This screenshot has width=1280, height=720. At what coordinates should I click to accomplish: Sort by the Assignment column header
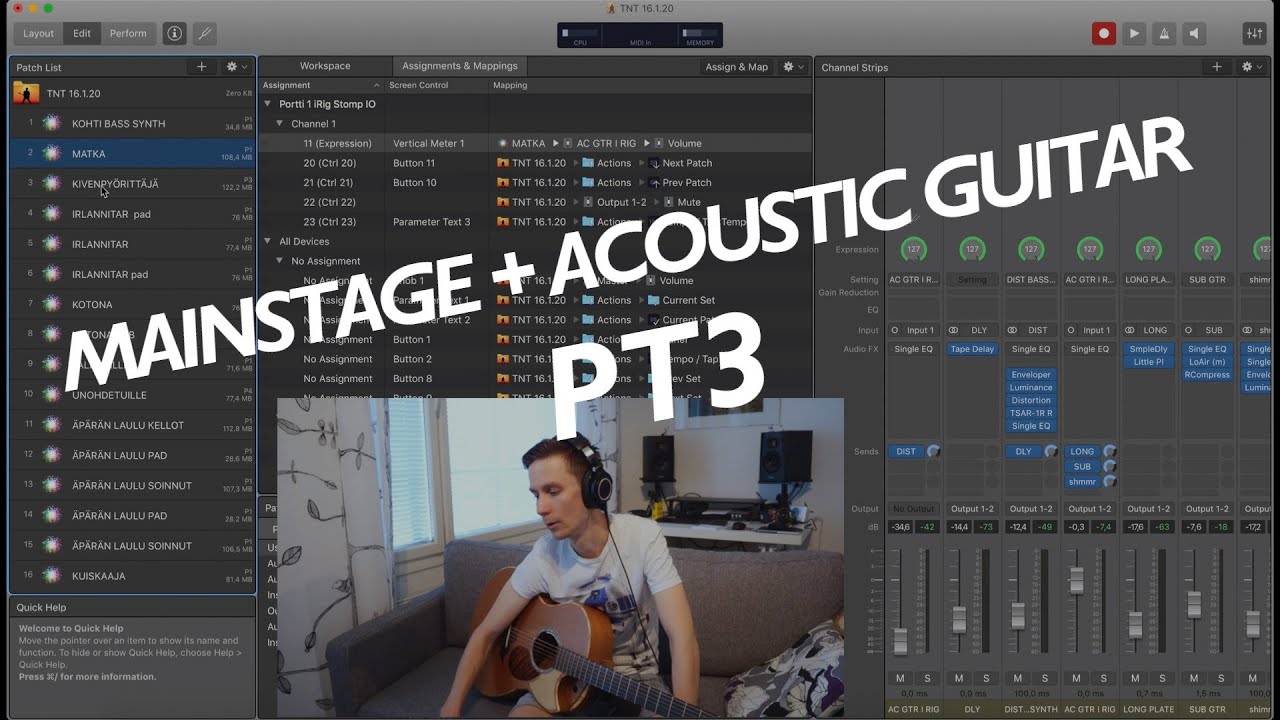pyautogui.click(x=321, y=85)
